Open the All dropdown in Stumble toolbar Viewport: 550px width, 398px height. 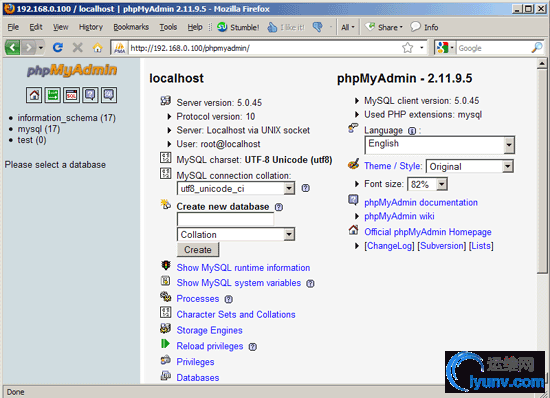(348, 27)
